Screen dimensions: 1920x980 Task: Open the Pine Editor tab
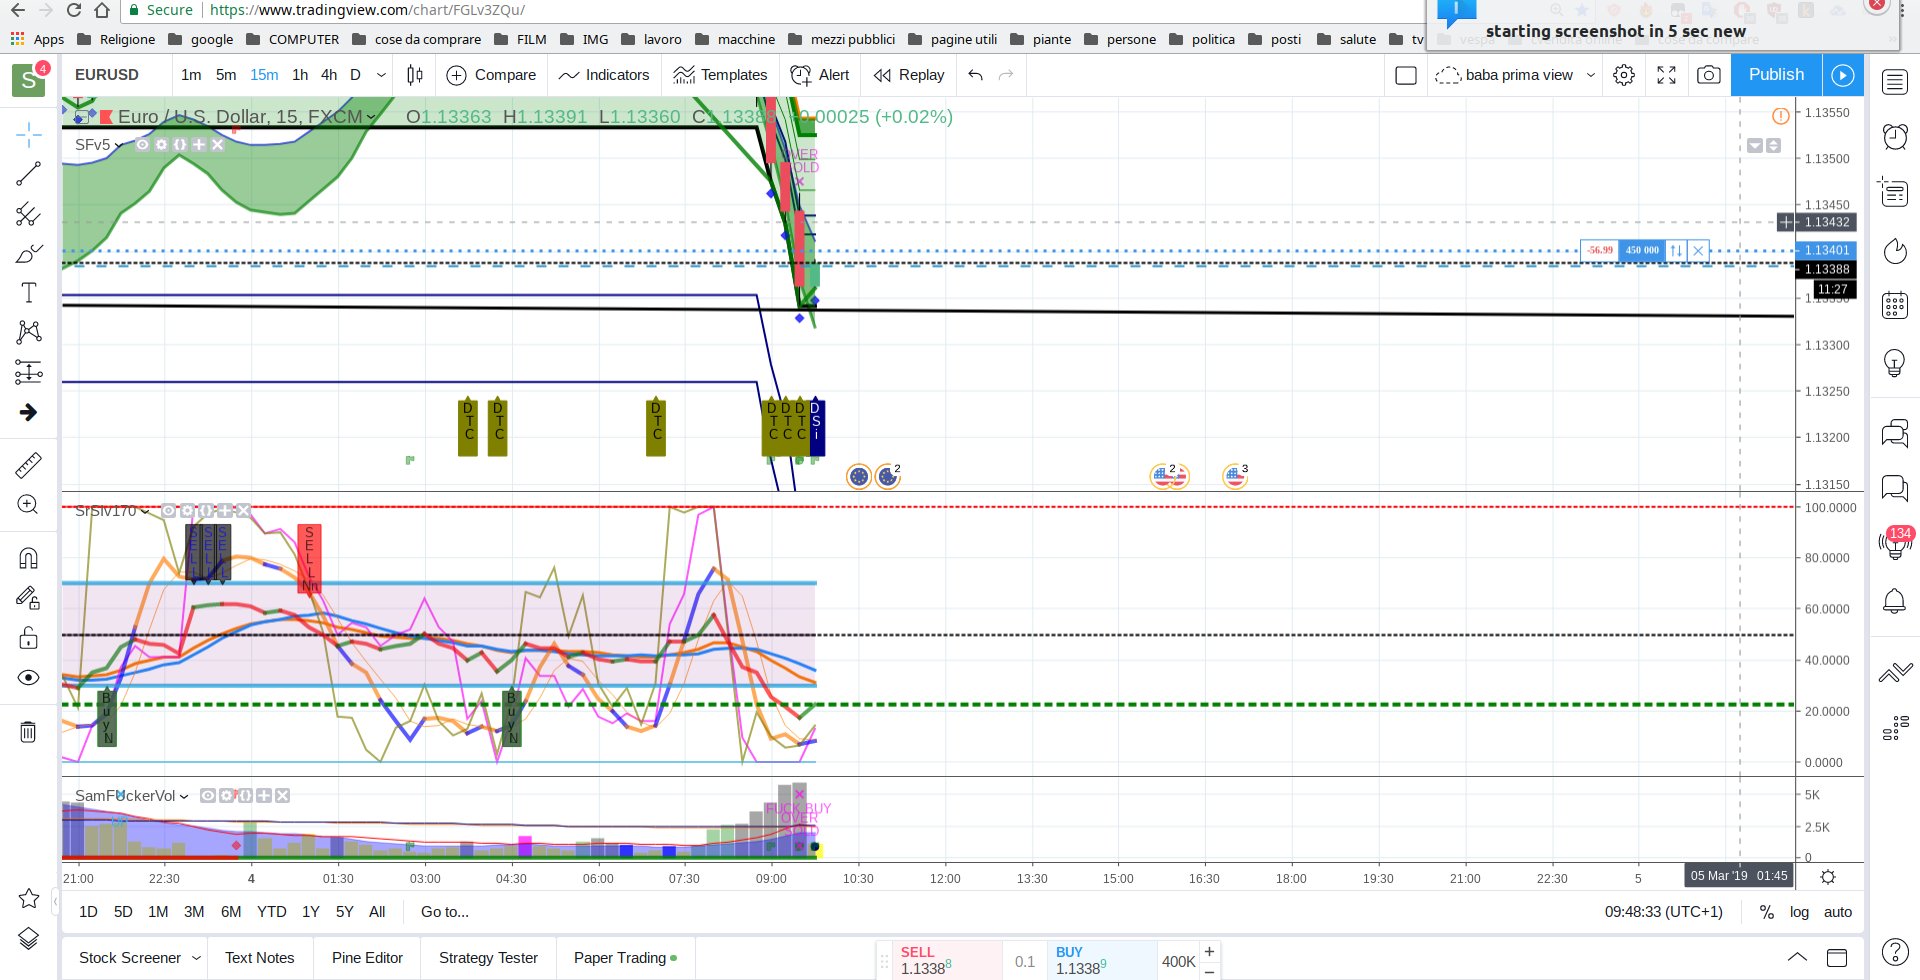(367, 958)
